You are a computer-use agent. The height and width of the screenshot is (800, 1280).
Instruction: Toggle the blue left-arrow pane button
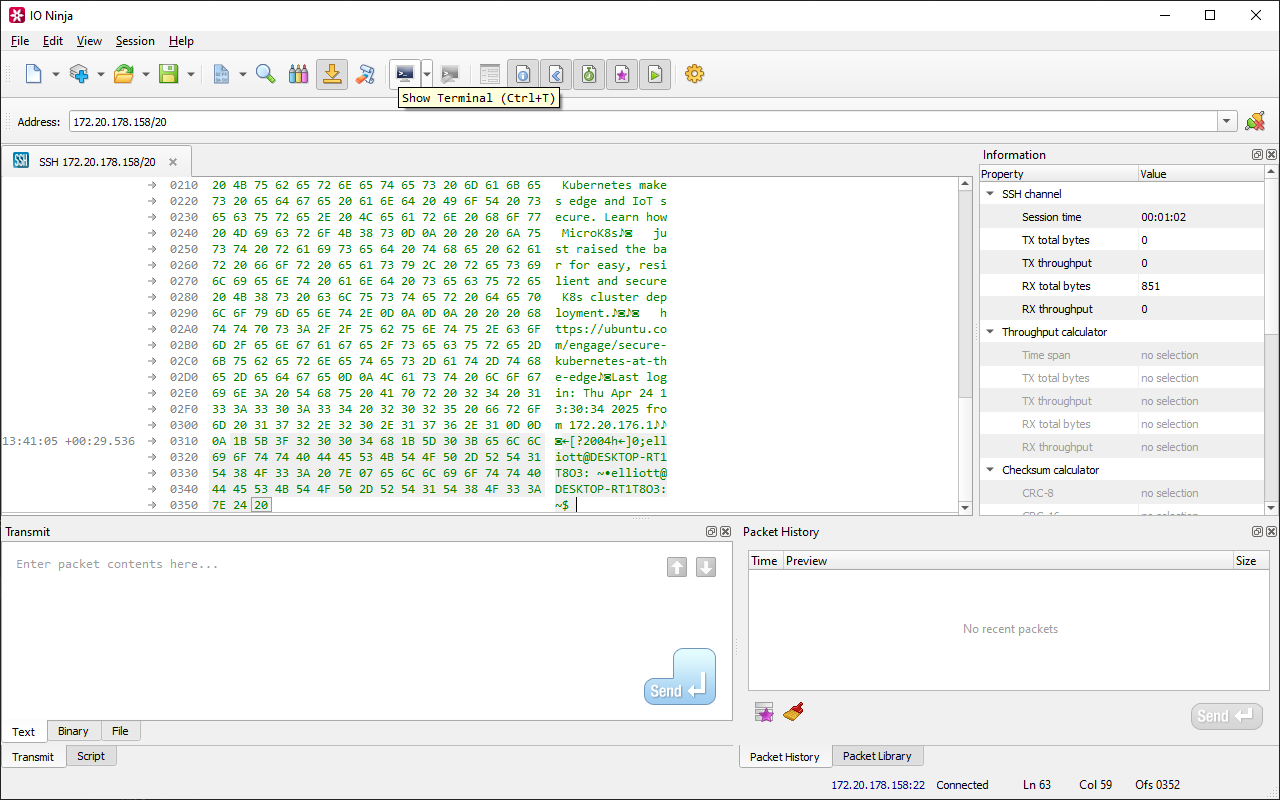pyautogui.click(x=555, y=74)
